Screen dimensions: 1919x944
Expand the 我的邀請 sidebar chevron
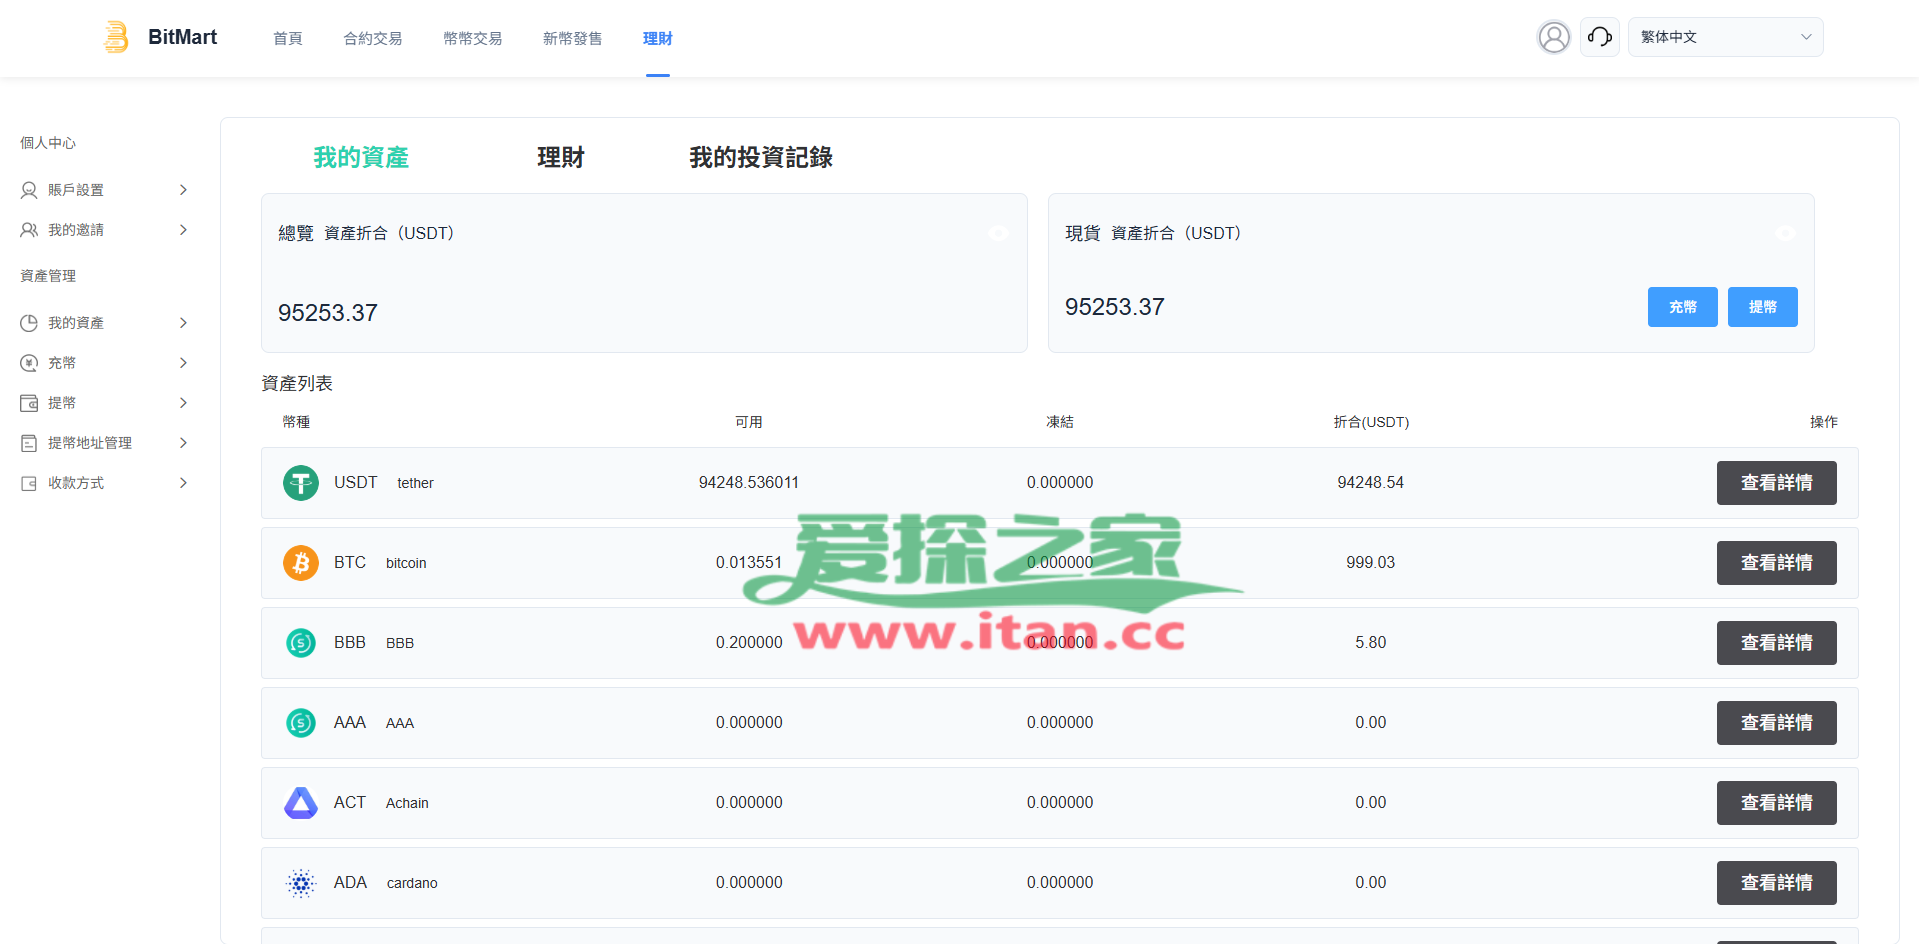coord(183,230)
